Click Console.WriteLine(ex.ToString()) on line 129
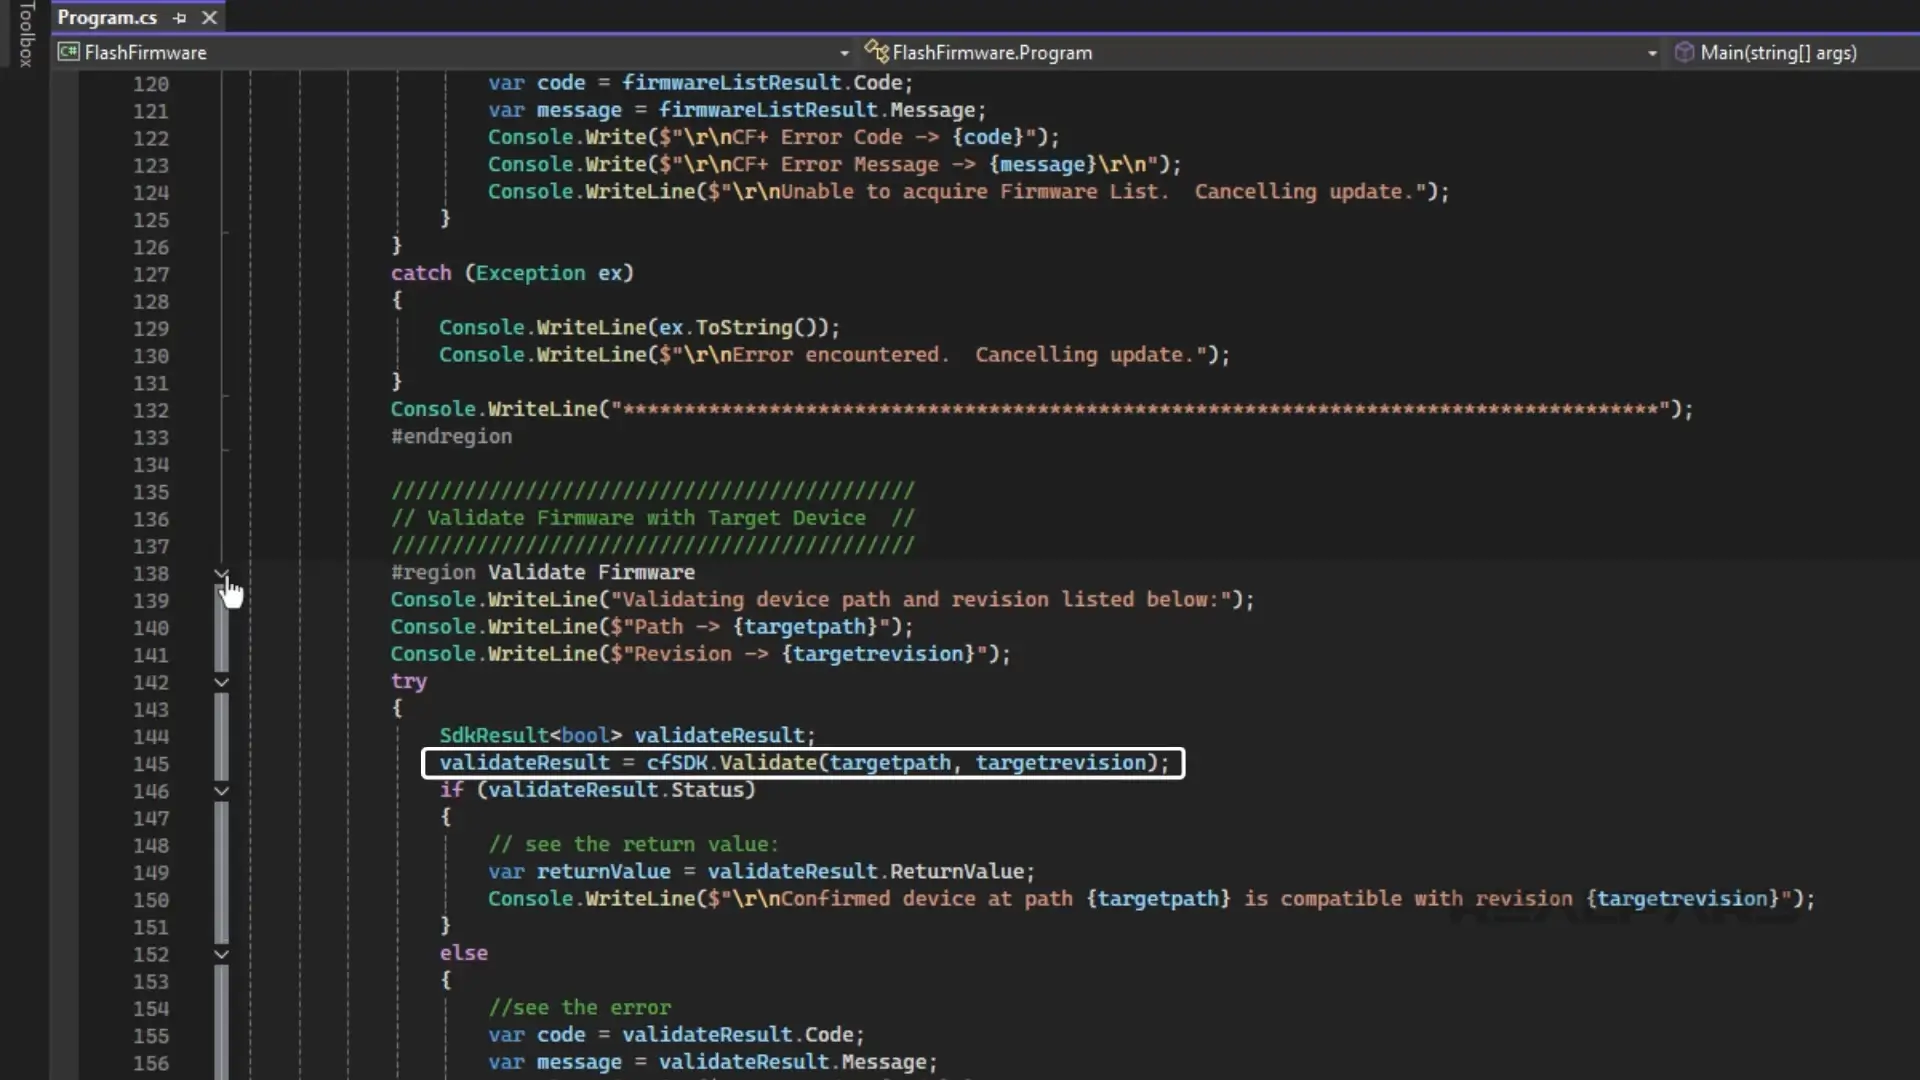Screen dimensions: 1920x1080 [639, 328]
